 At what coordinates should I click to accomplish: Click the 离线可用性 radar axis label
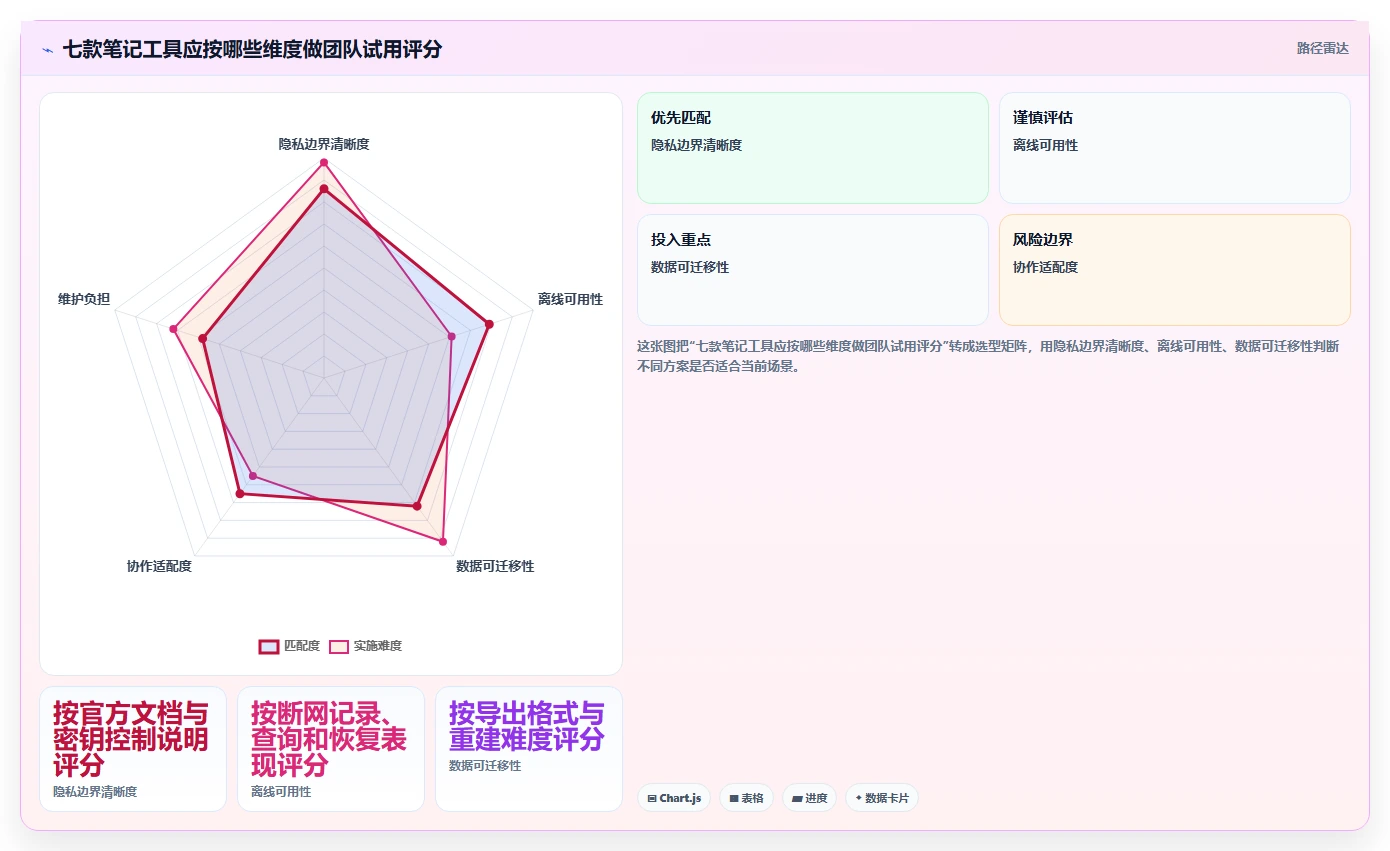(x=570, y=299)
